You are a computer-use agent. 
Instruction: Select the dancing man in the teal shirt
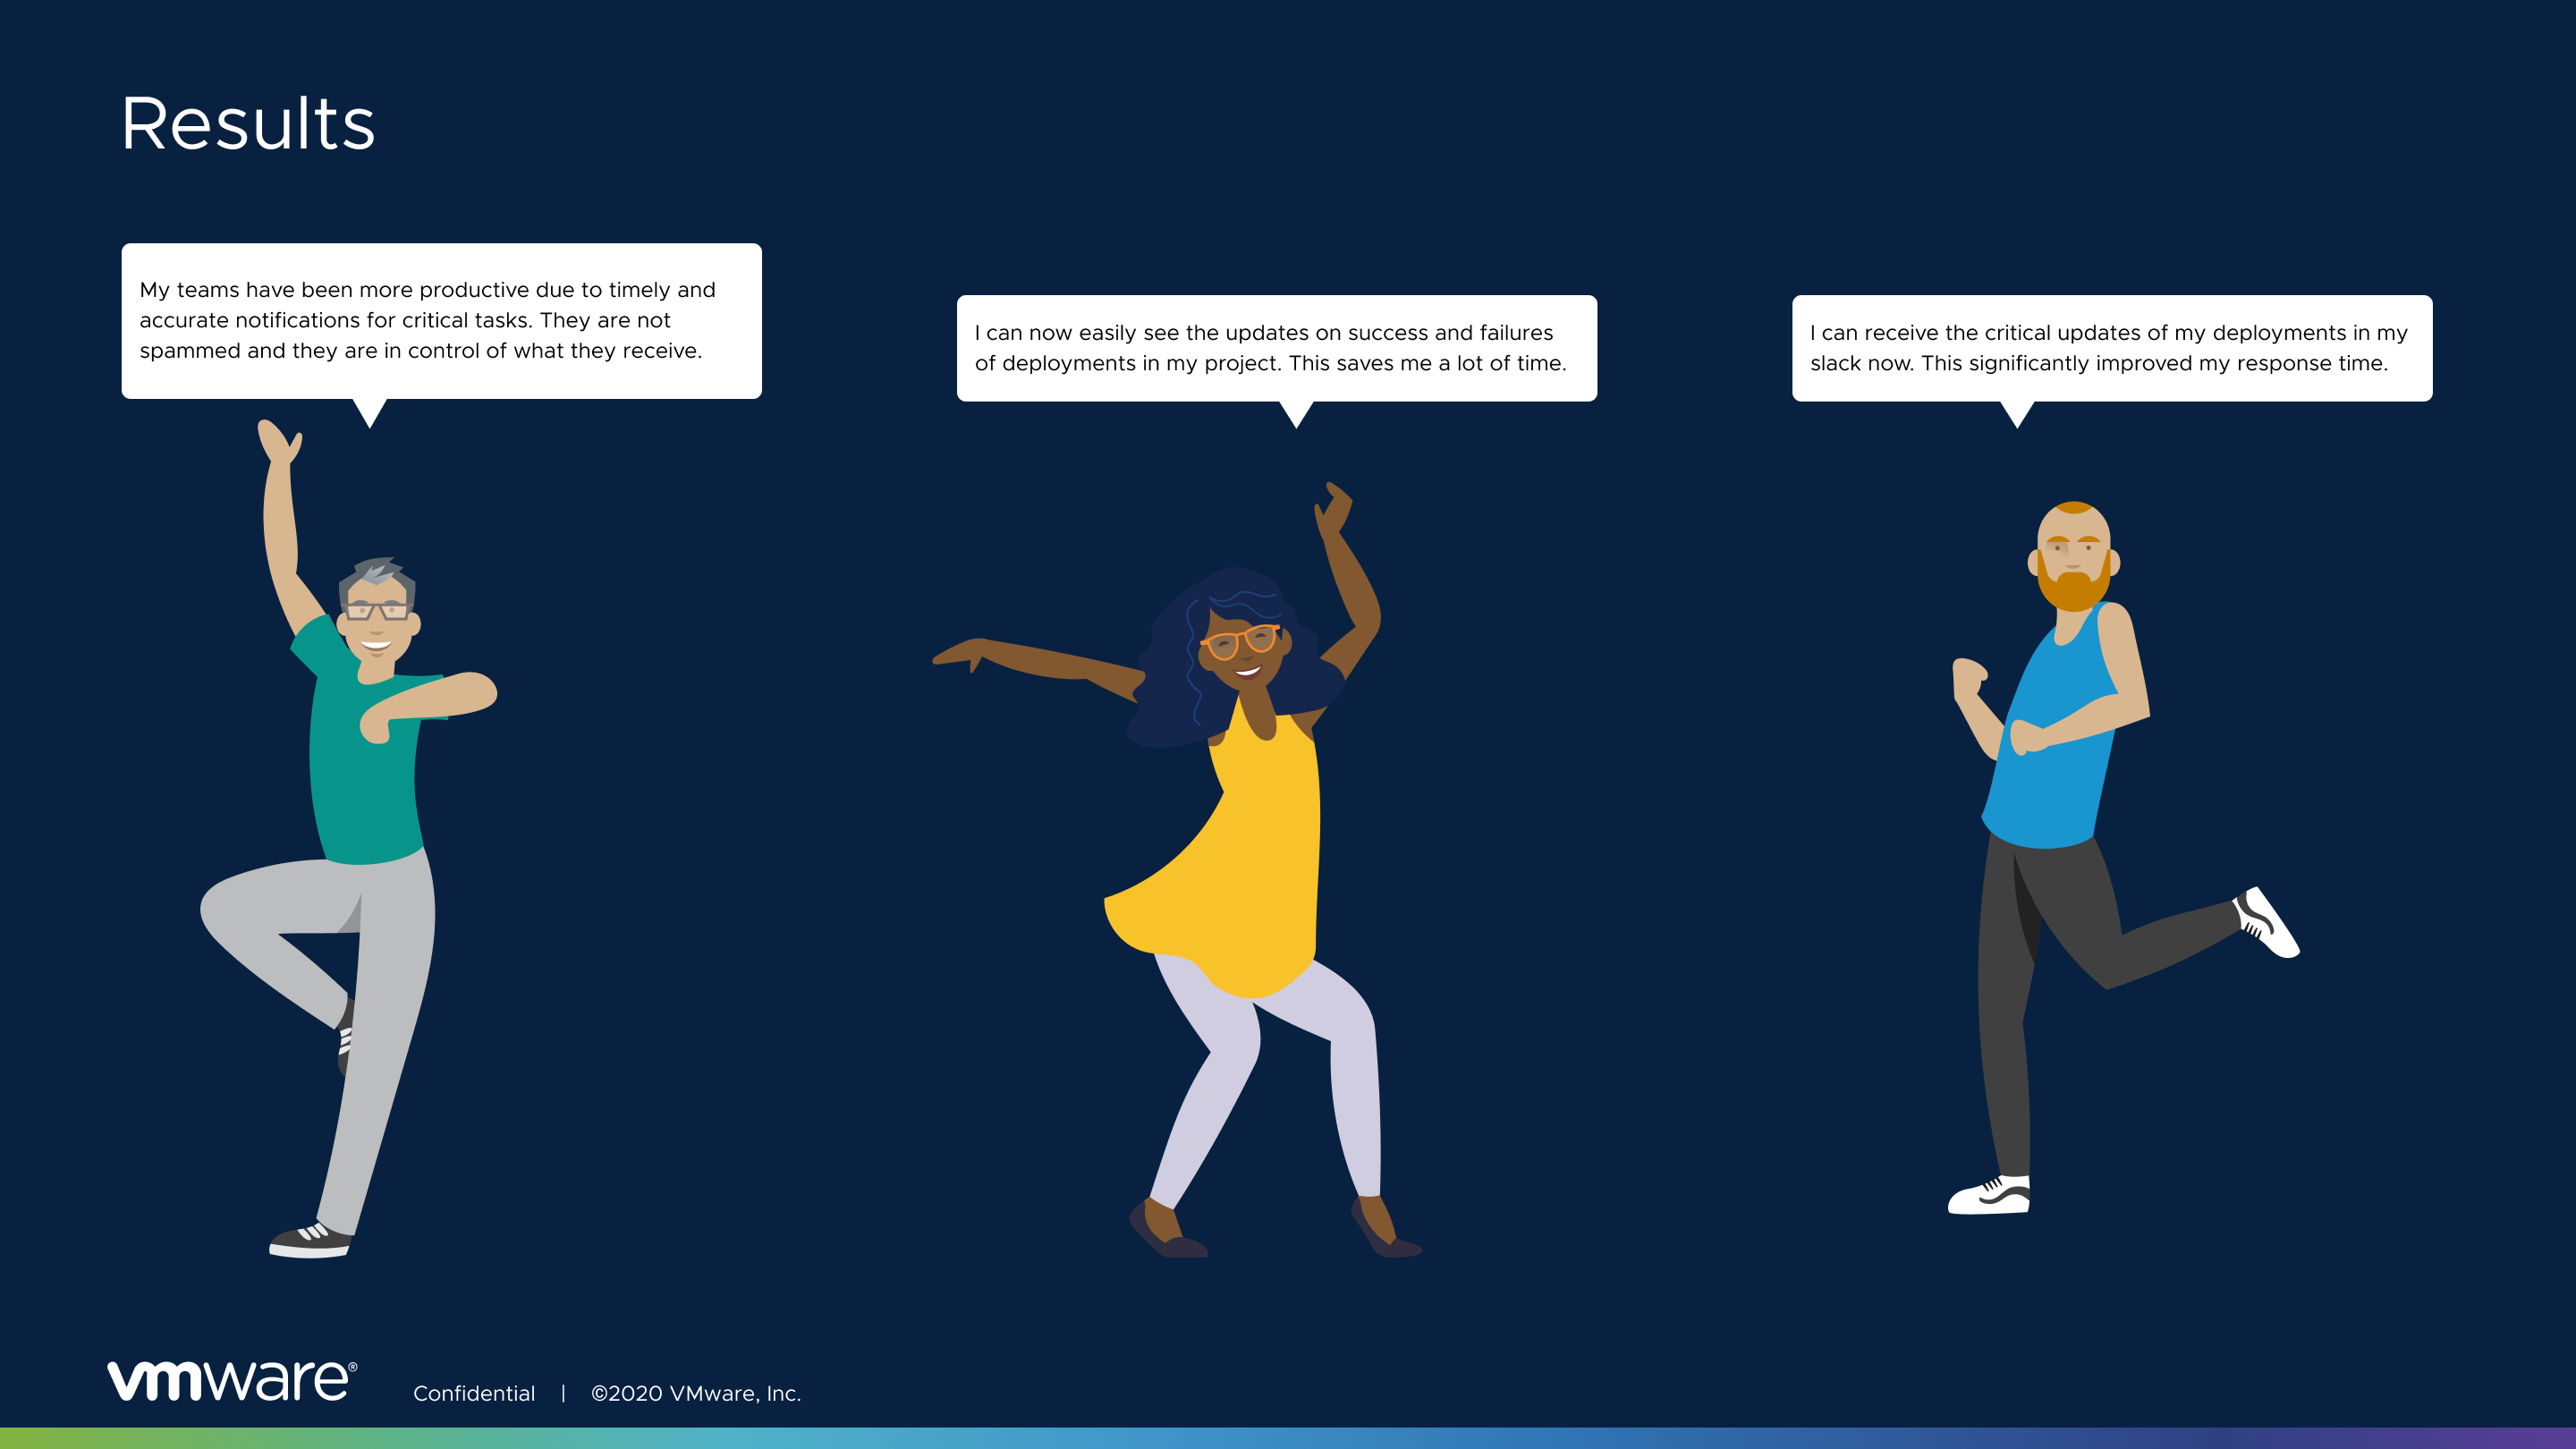tap(349, 838)
